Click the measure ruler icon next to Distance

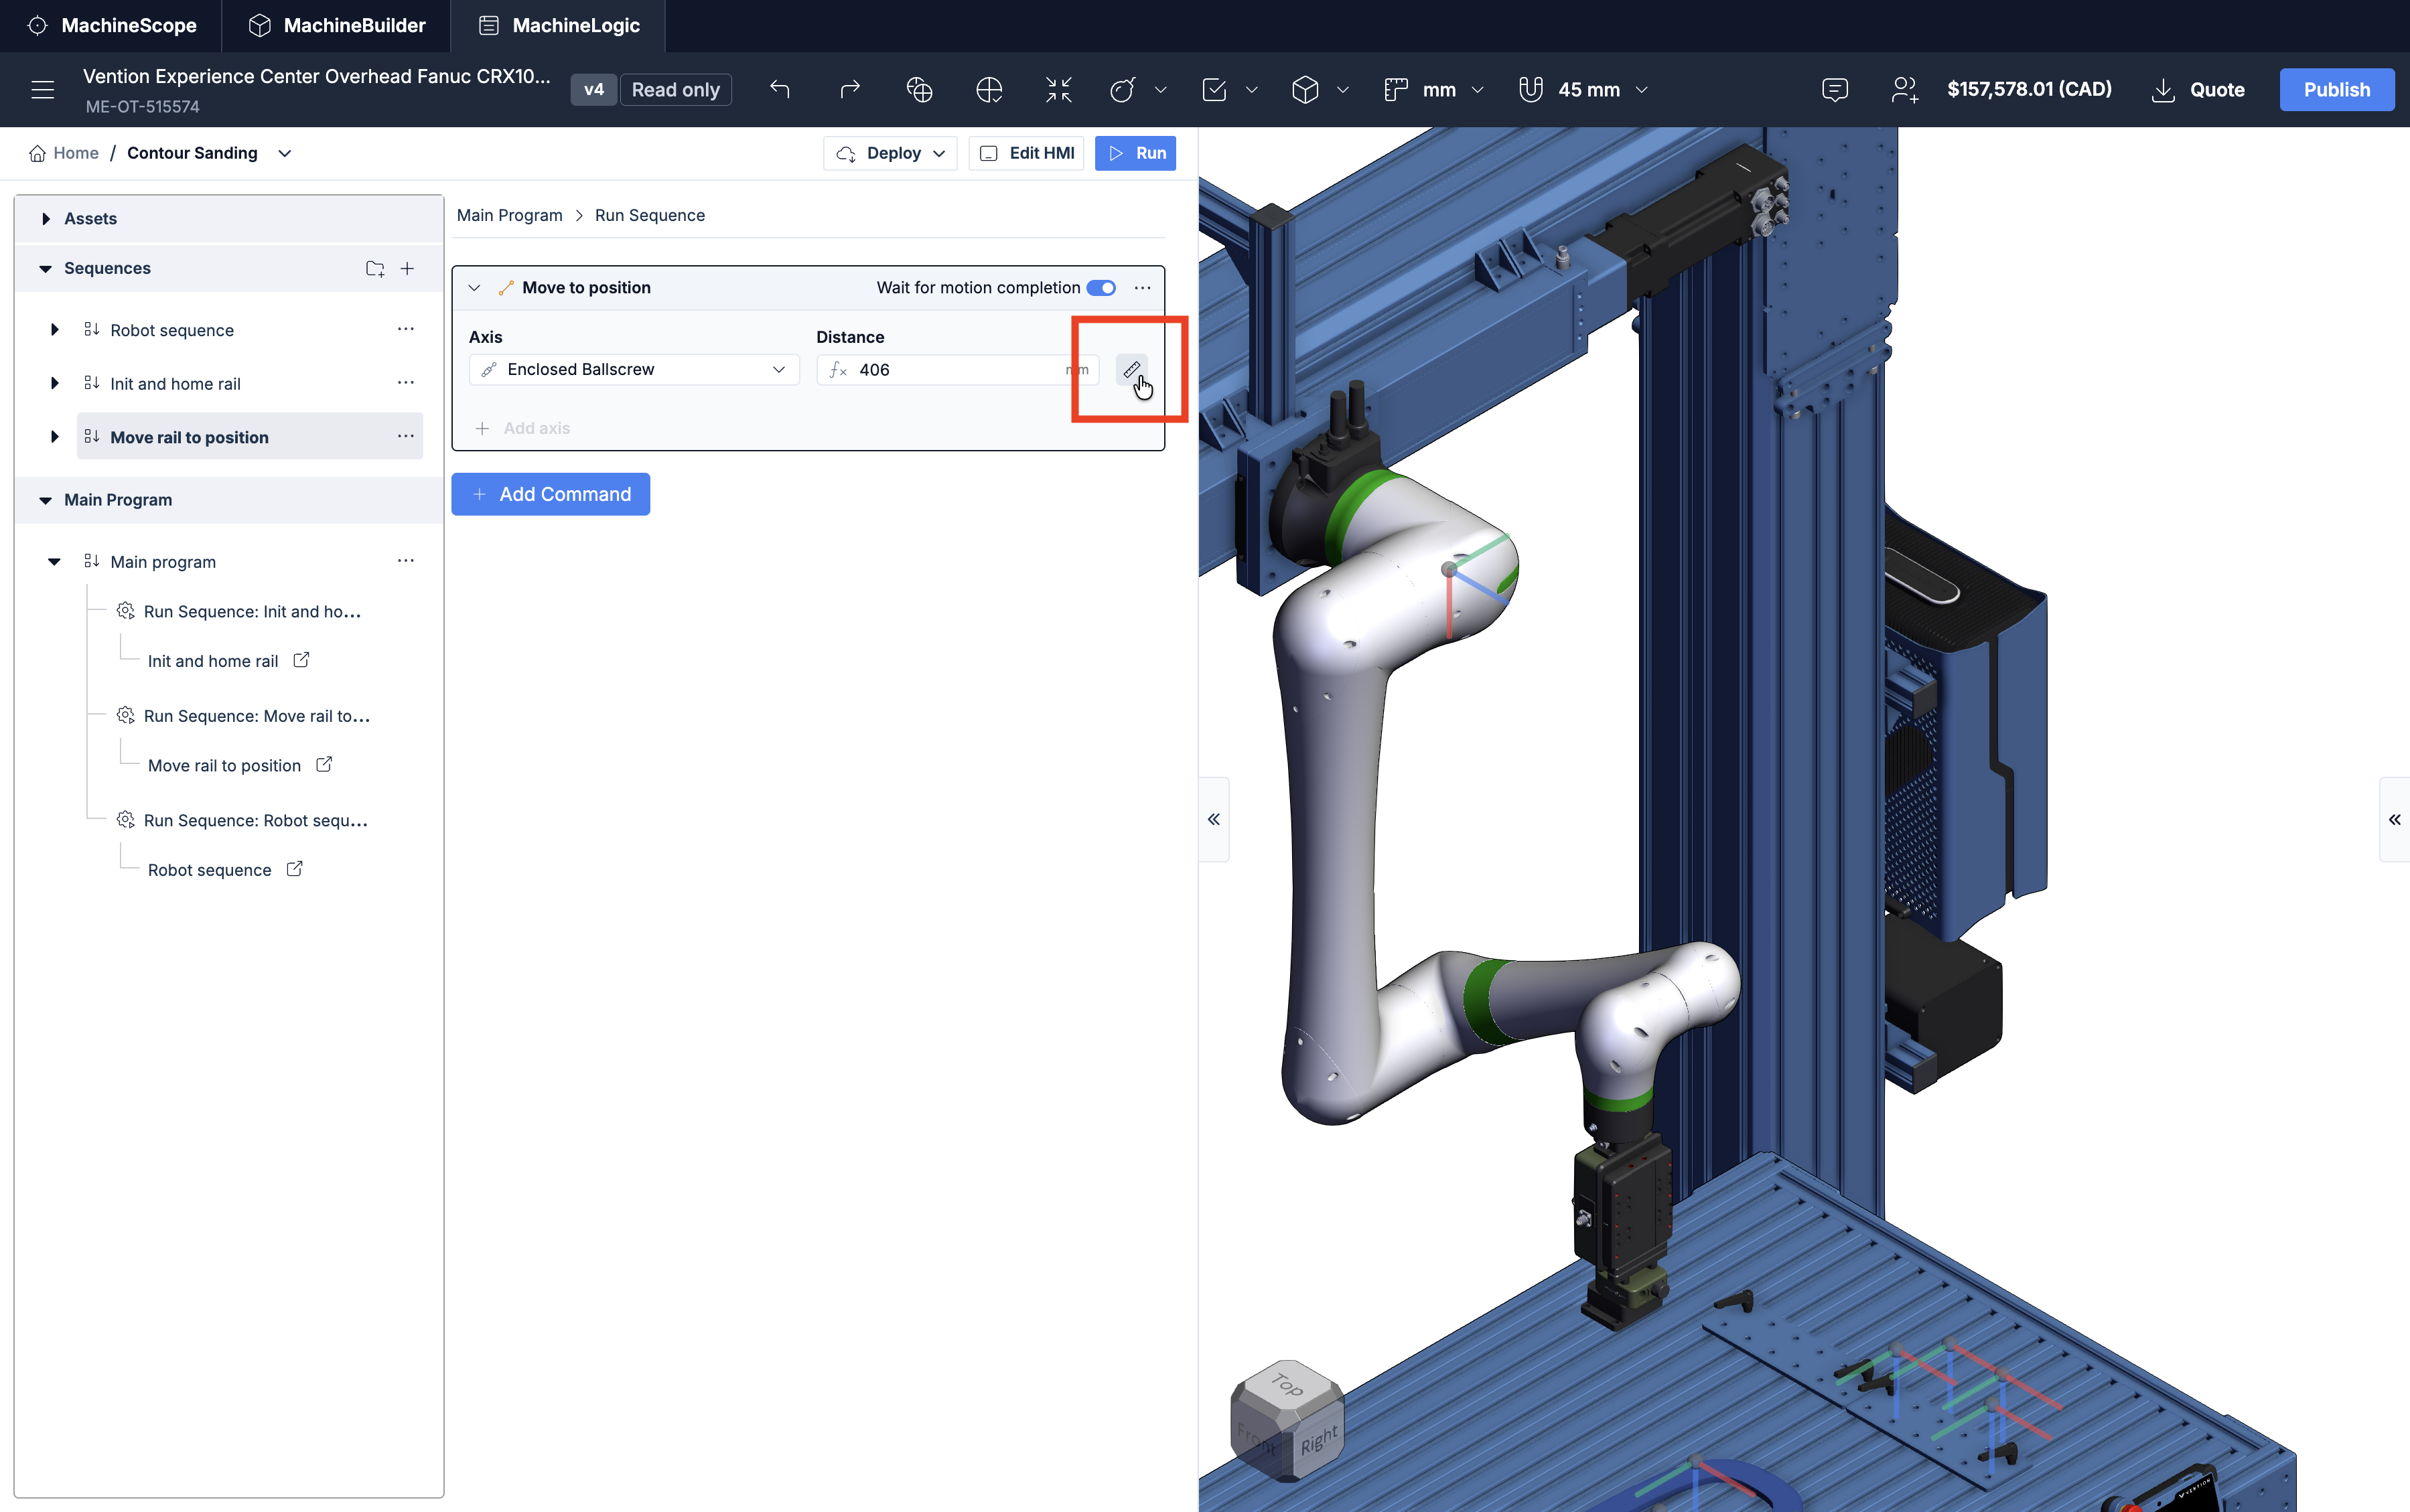[x=1131, y=370]
